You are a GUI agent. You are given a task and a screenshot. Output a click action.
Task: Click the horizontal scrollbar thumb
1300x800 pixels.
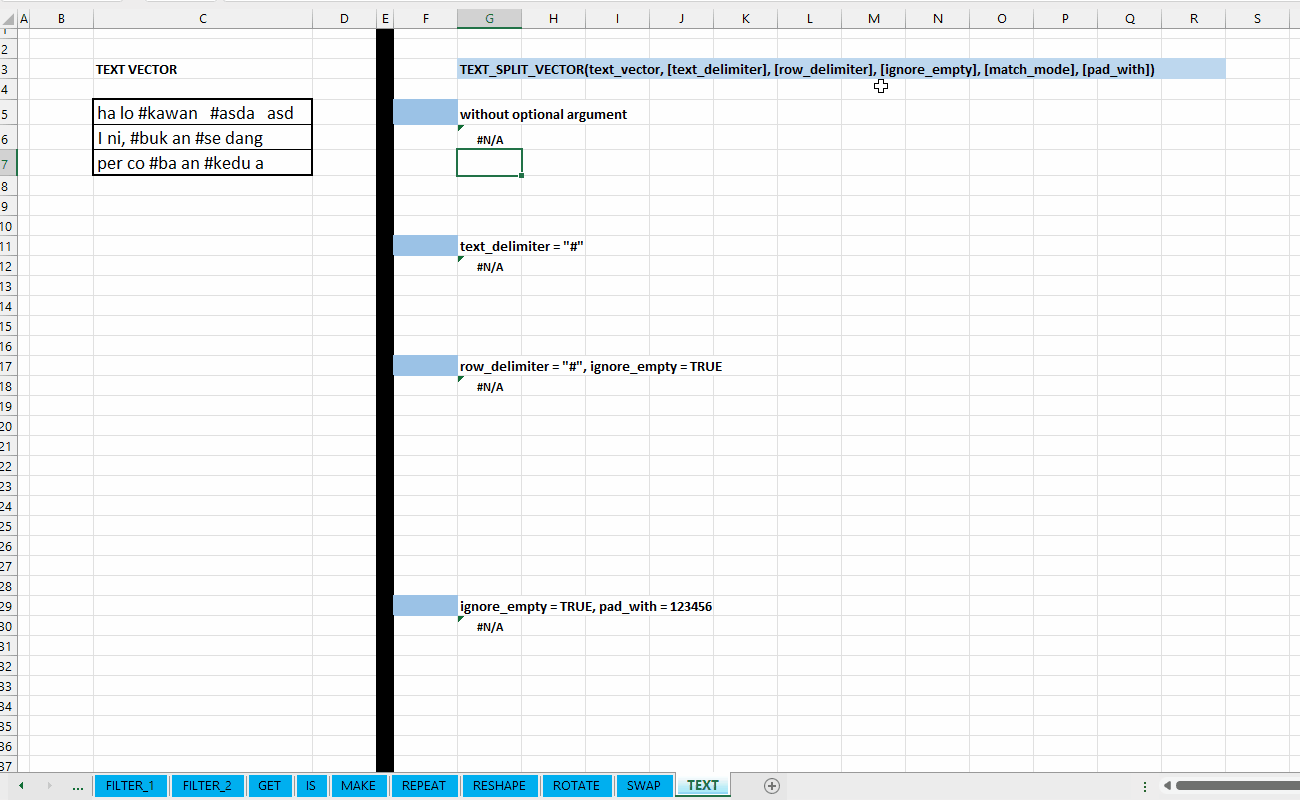pos(1238,786)
